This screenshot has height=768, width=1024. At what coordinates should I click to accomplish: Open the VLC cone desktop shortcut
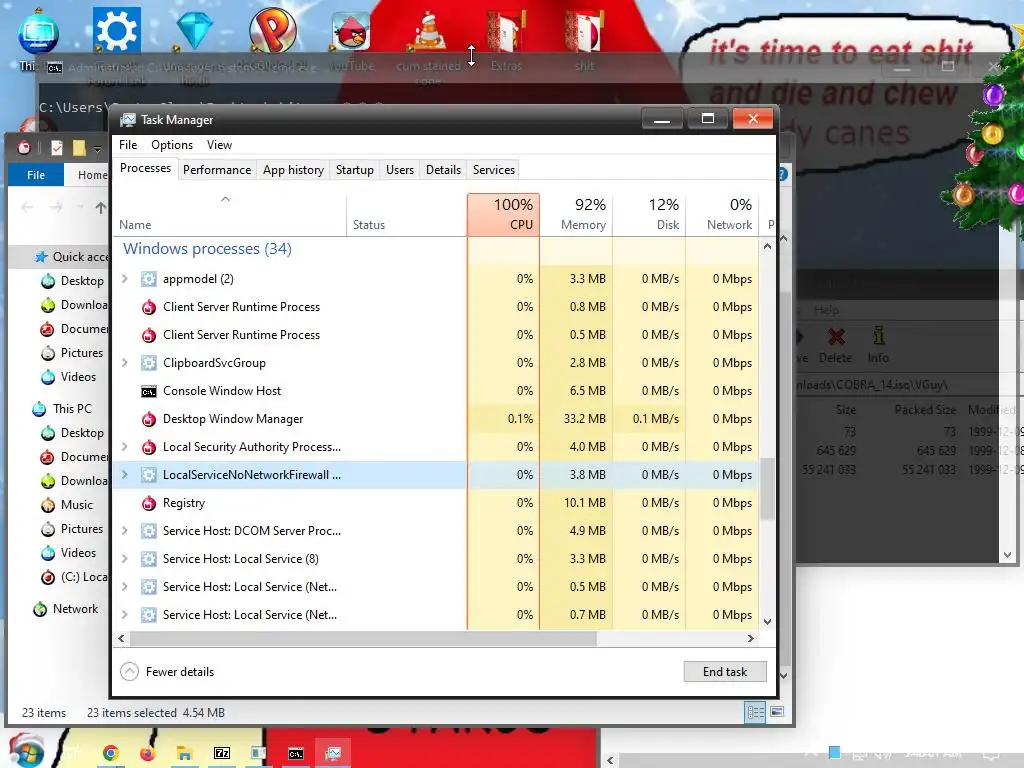[428, 31]
